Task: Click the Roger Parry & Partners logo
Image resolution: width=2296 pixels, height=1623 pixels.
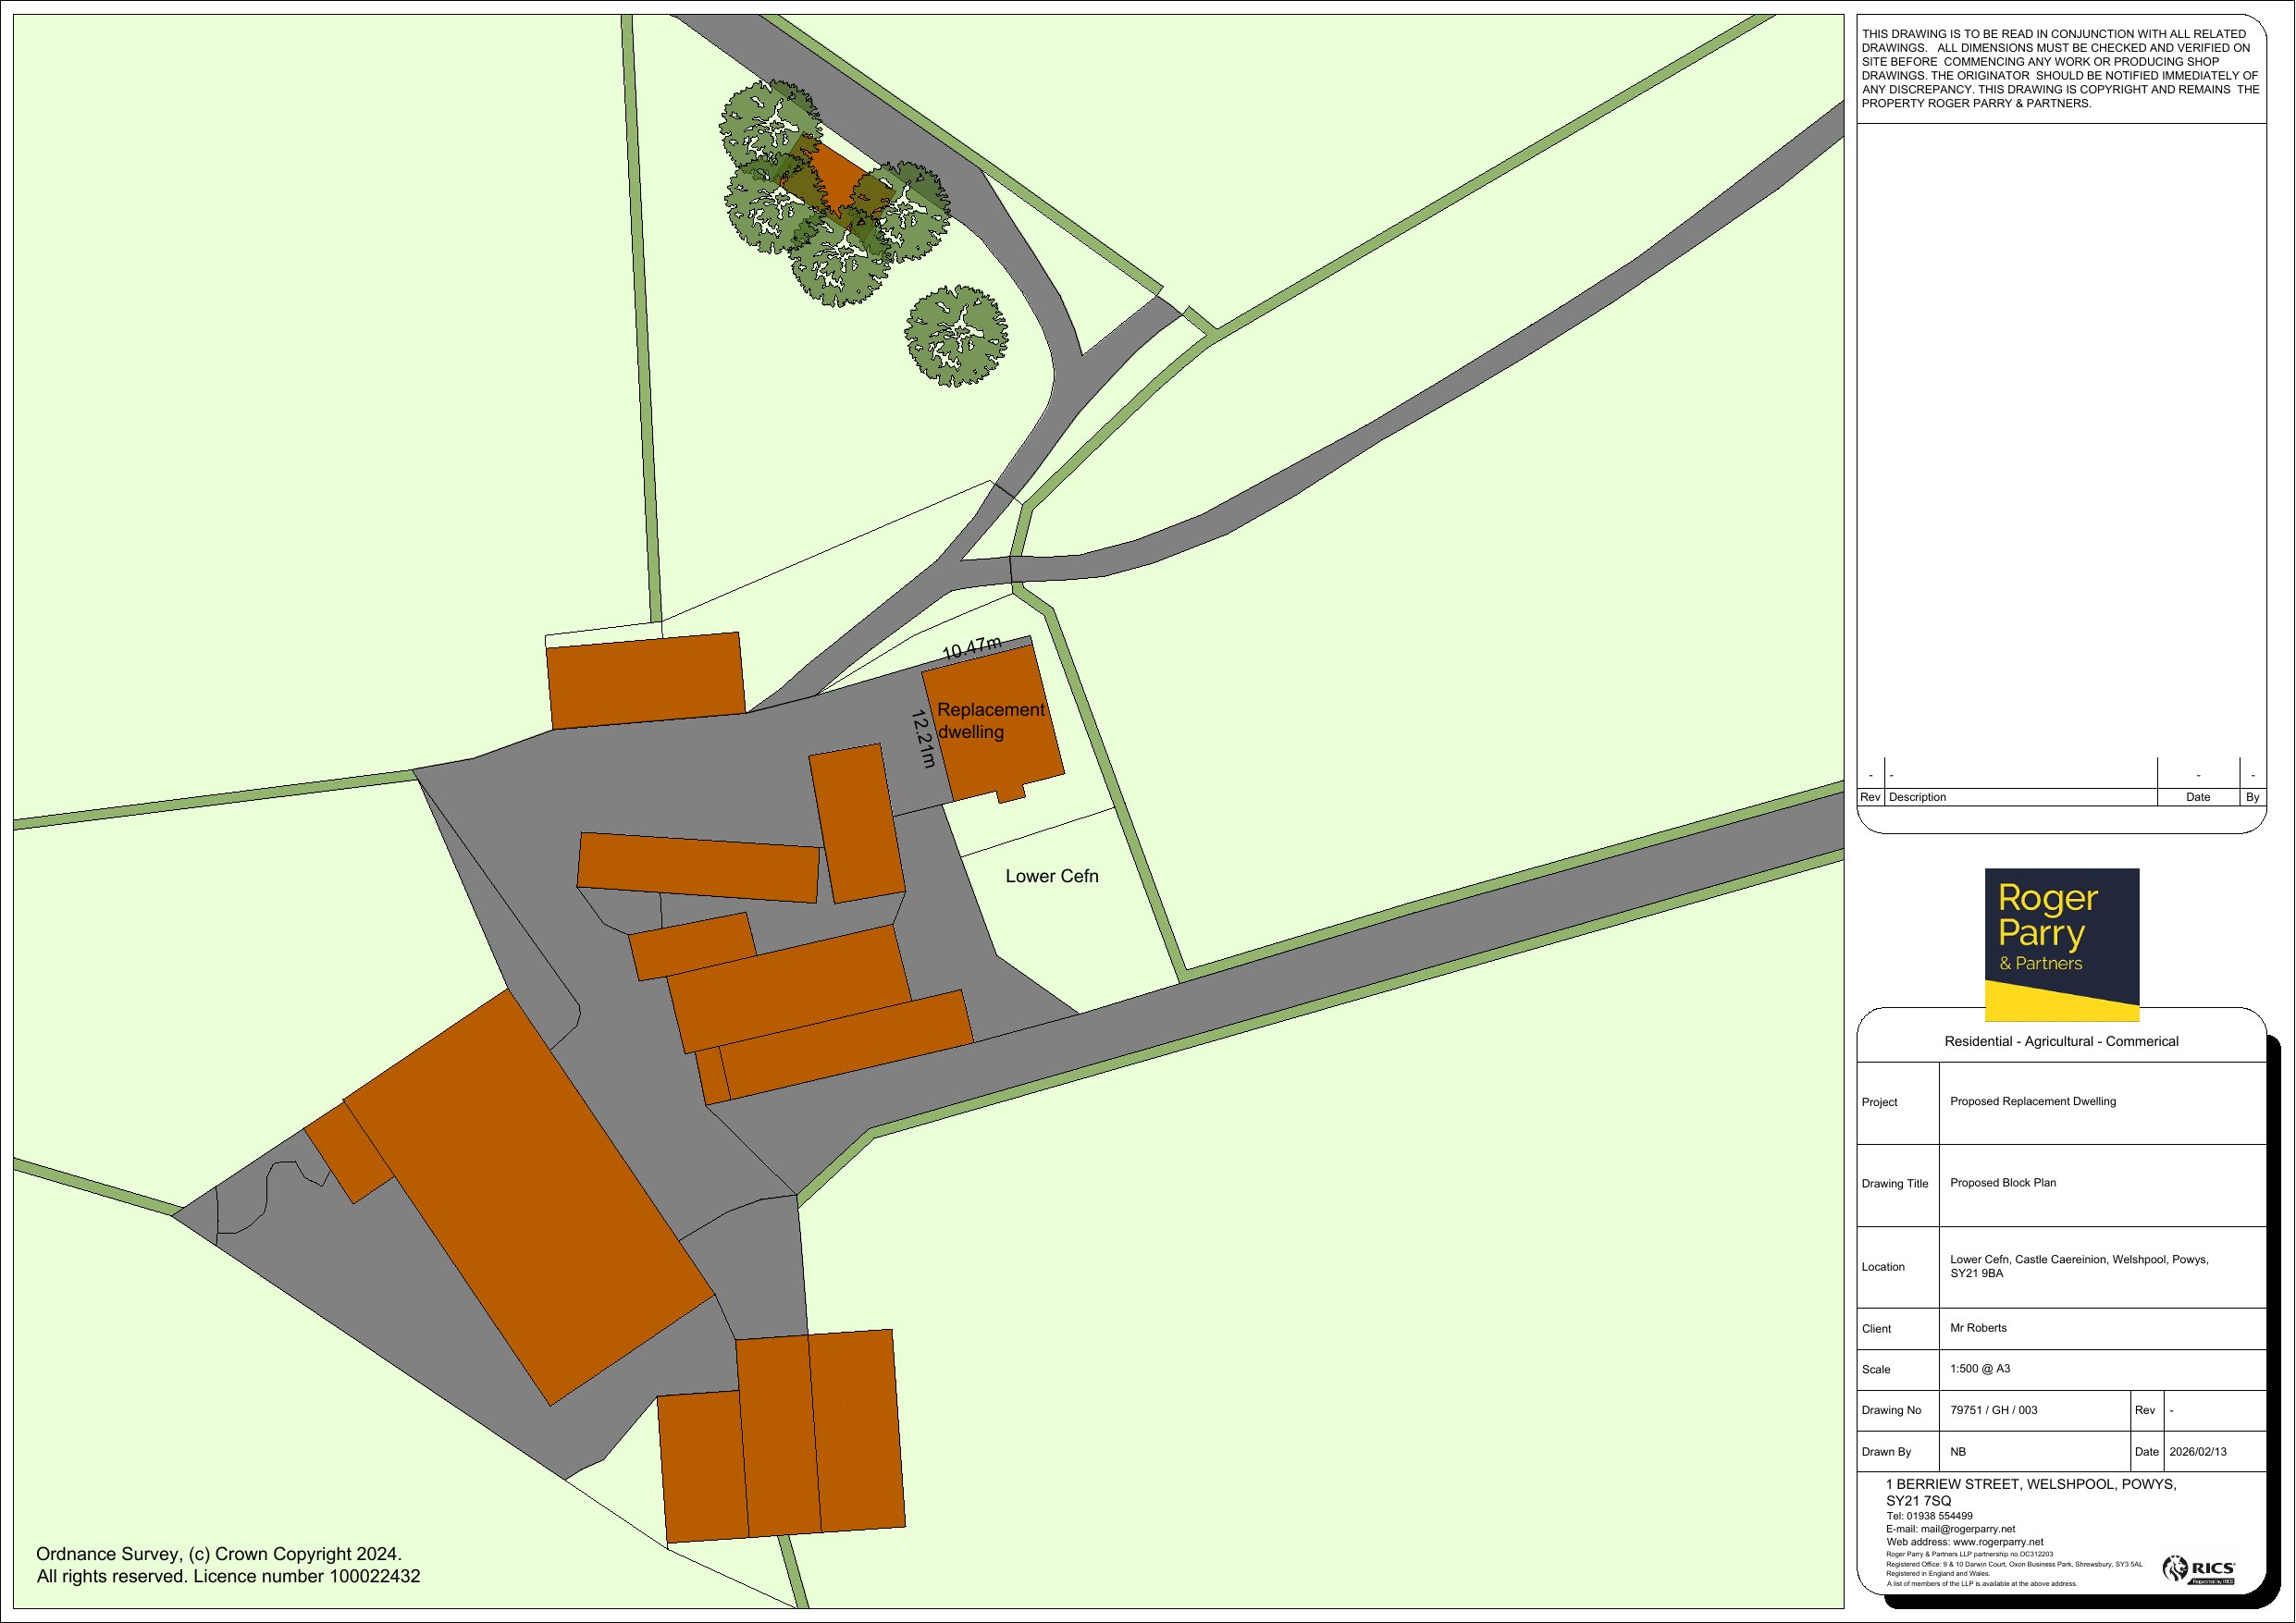Action: (2061, 943)
